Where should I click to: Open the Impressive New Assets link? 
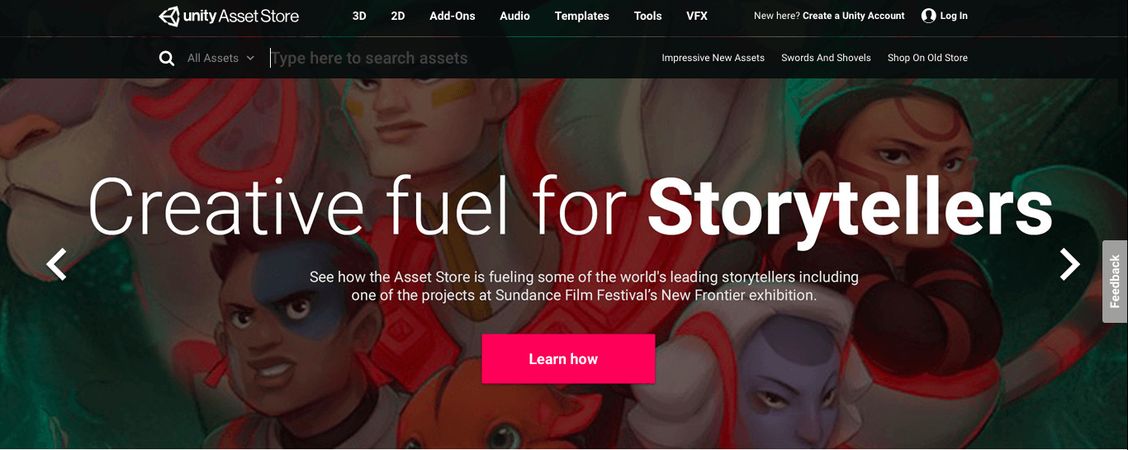coord(713,58)
